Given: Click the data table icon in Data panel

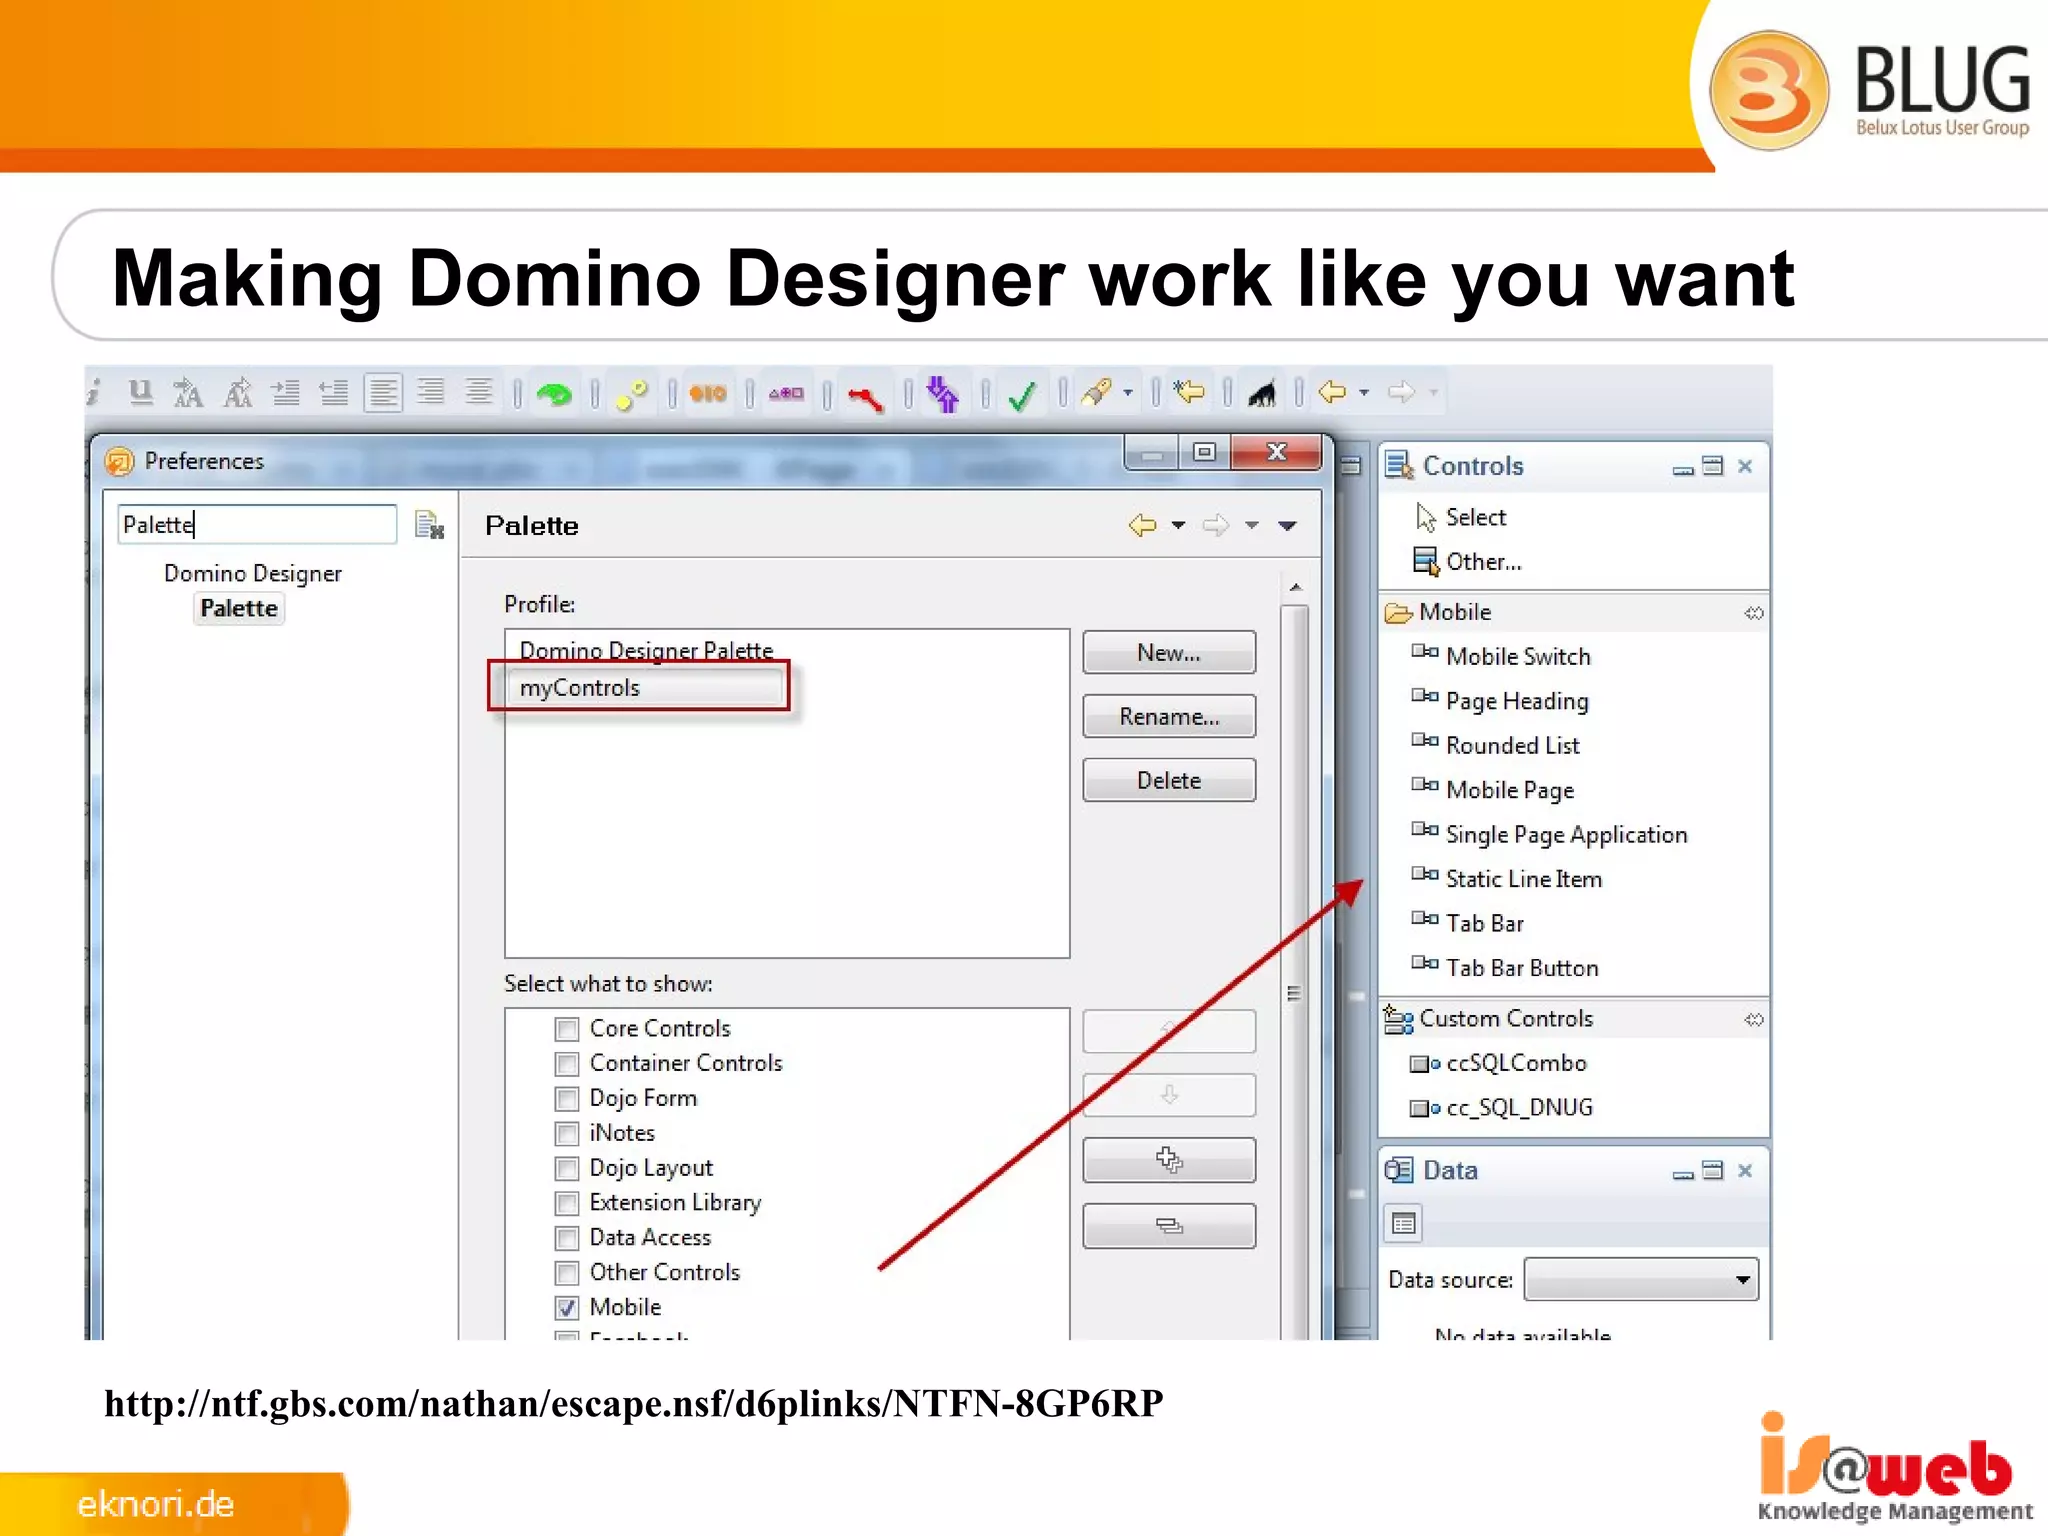Looking at the screenshot, I should pyautogui.click(x=1404, y=1223).
